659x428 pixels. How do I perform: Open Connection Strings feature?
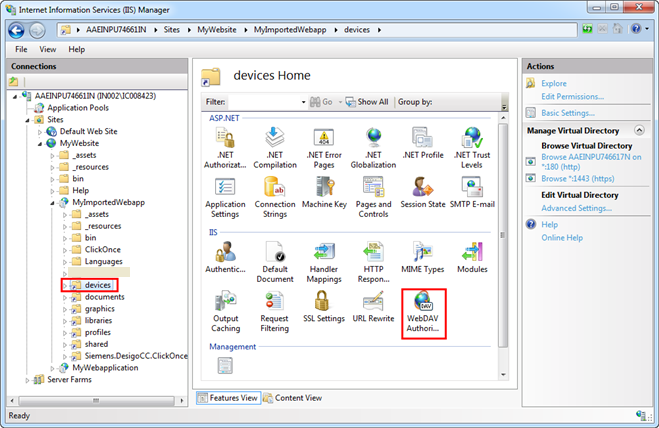[274, 195]
